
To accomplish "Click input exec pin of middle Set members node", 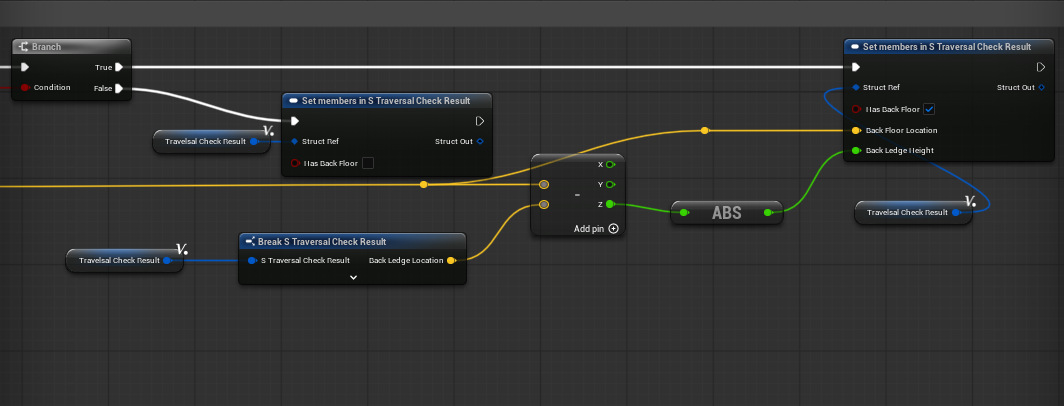I will 294,121.
